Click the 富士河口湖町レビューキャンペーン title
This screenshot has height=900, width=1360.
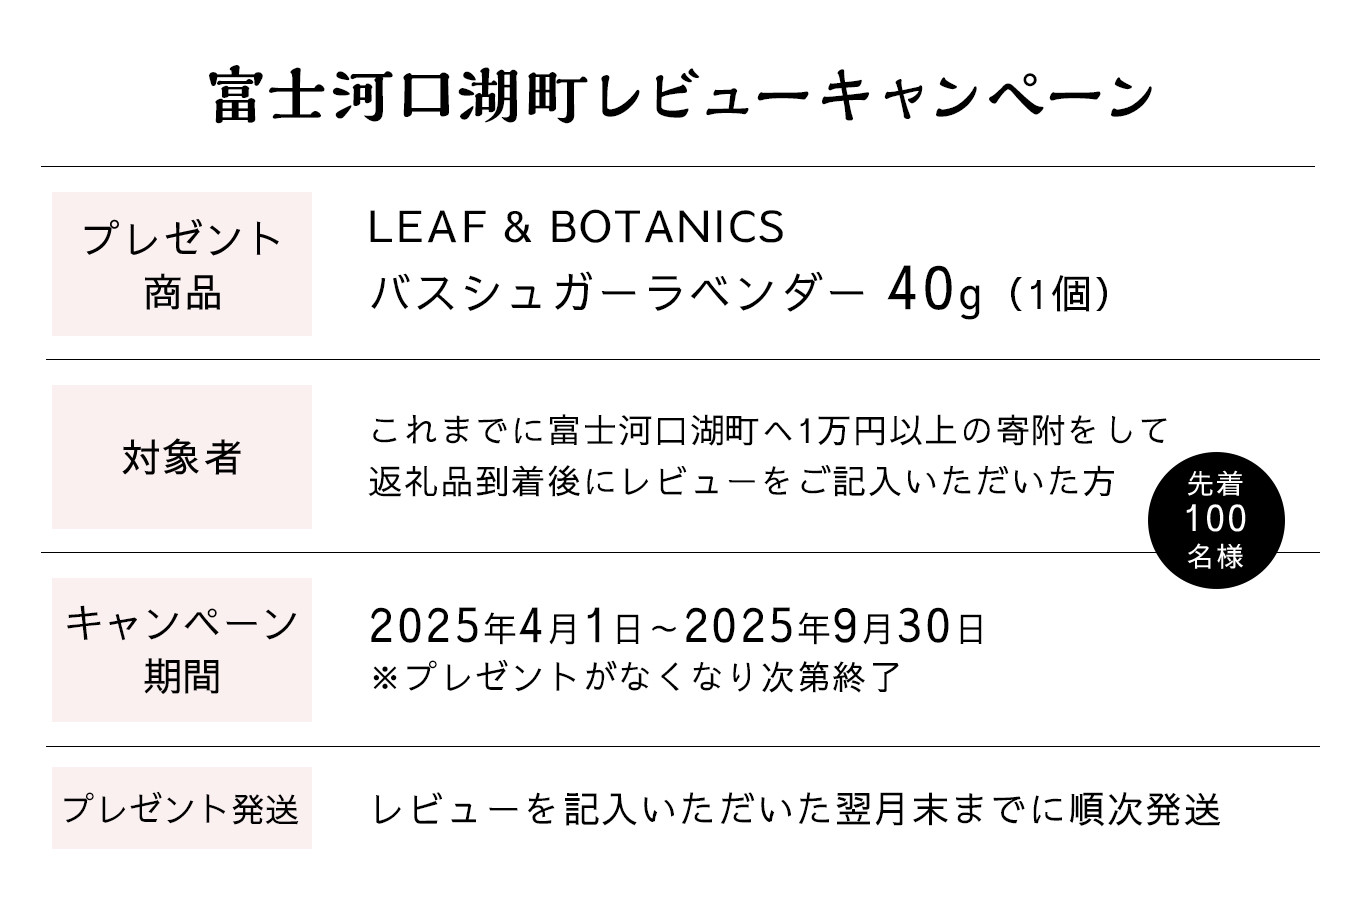coord(683,97)
